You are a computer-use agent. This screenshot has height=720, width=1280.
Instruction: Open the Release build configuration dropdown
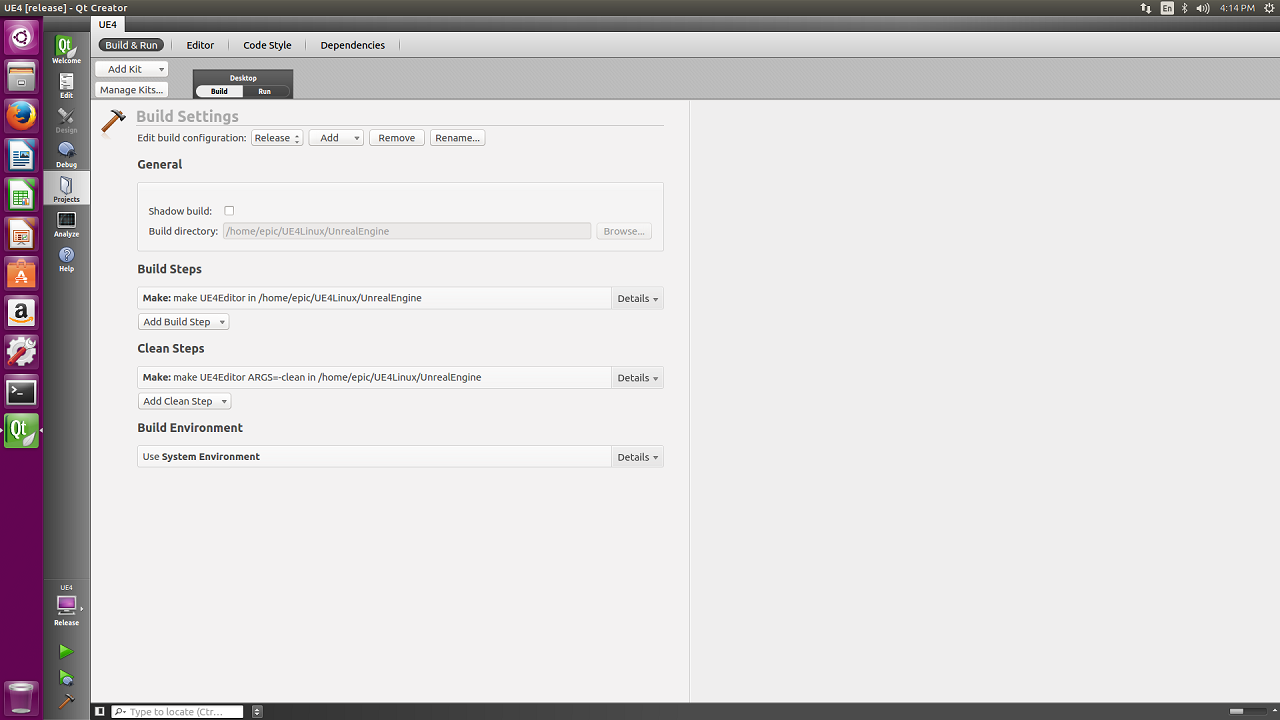coord(277,138)
